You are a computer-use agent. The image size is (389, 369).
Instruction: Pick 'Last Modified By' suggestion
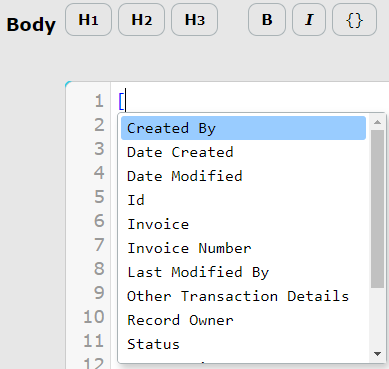tap(243, 272)
